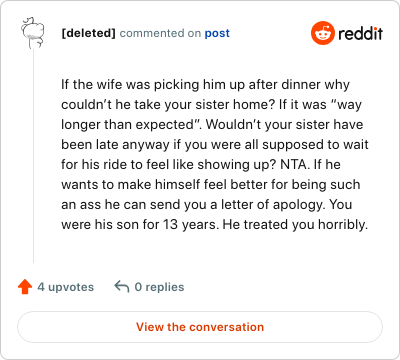Click the phrase "way longer than expected"
400x360 pixels.
pos(212,114)
